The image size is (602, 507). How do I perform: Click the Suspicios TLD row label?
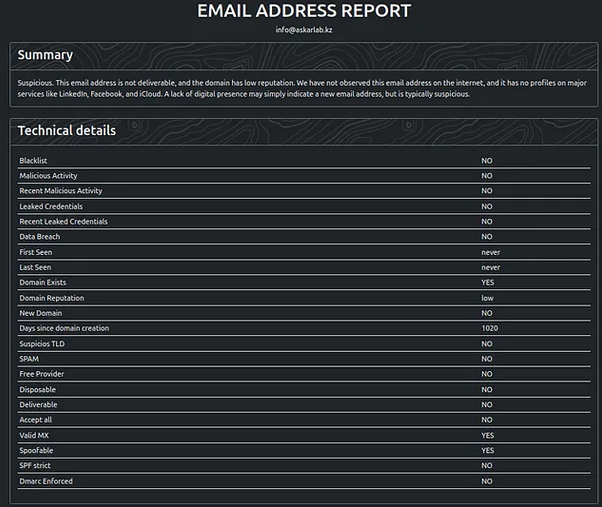click(x=42, y=343)
